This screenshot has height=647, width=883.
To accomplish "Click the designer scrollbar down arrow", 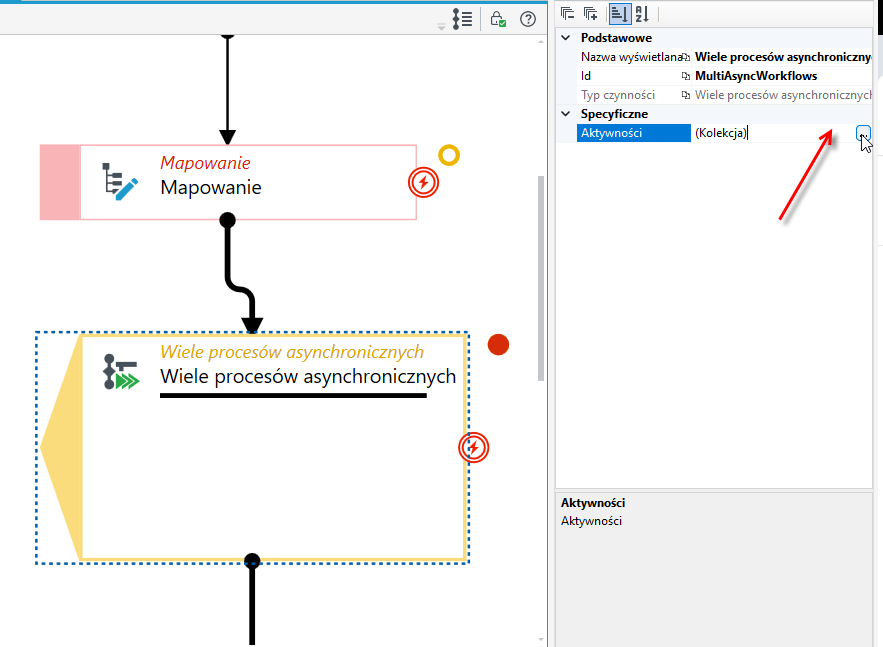I will (x=541, y=640).
